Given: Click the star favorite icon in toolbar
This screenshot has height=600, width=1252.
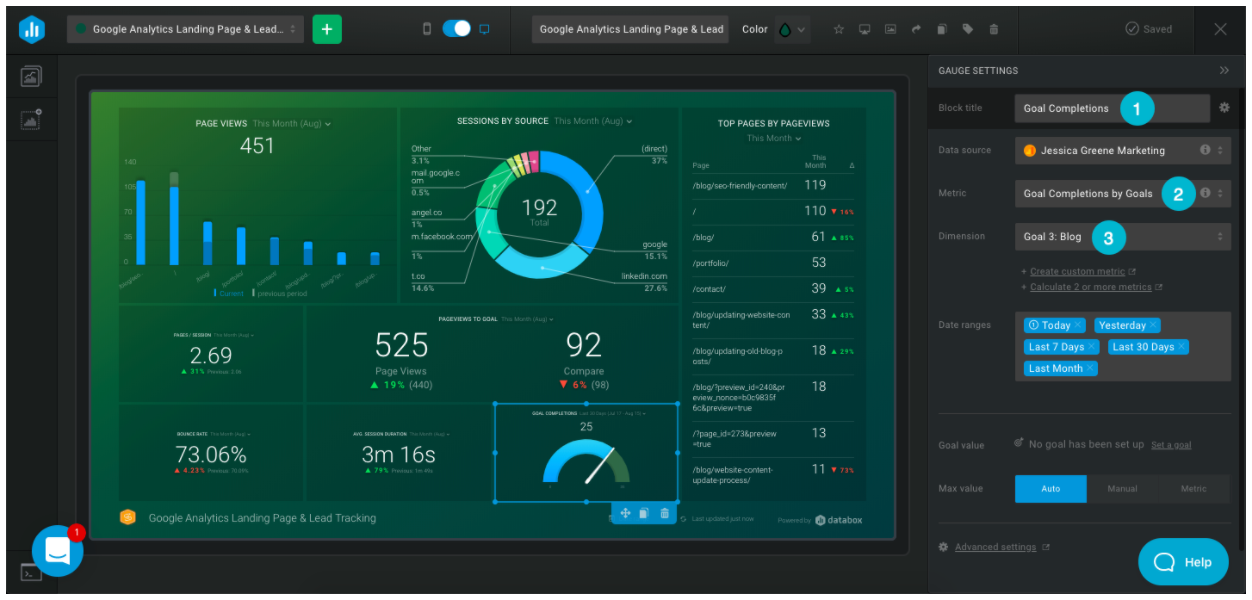Looking at the screenshot, I should click(x=839, y=29).
